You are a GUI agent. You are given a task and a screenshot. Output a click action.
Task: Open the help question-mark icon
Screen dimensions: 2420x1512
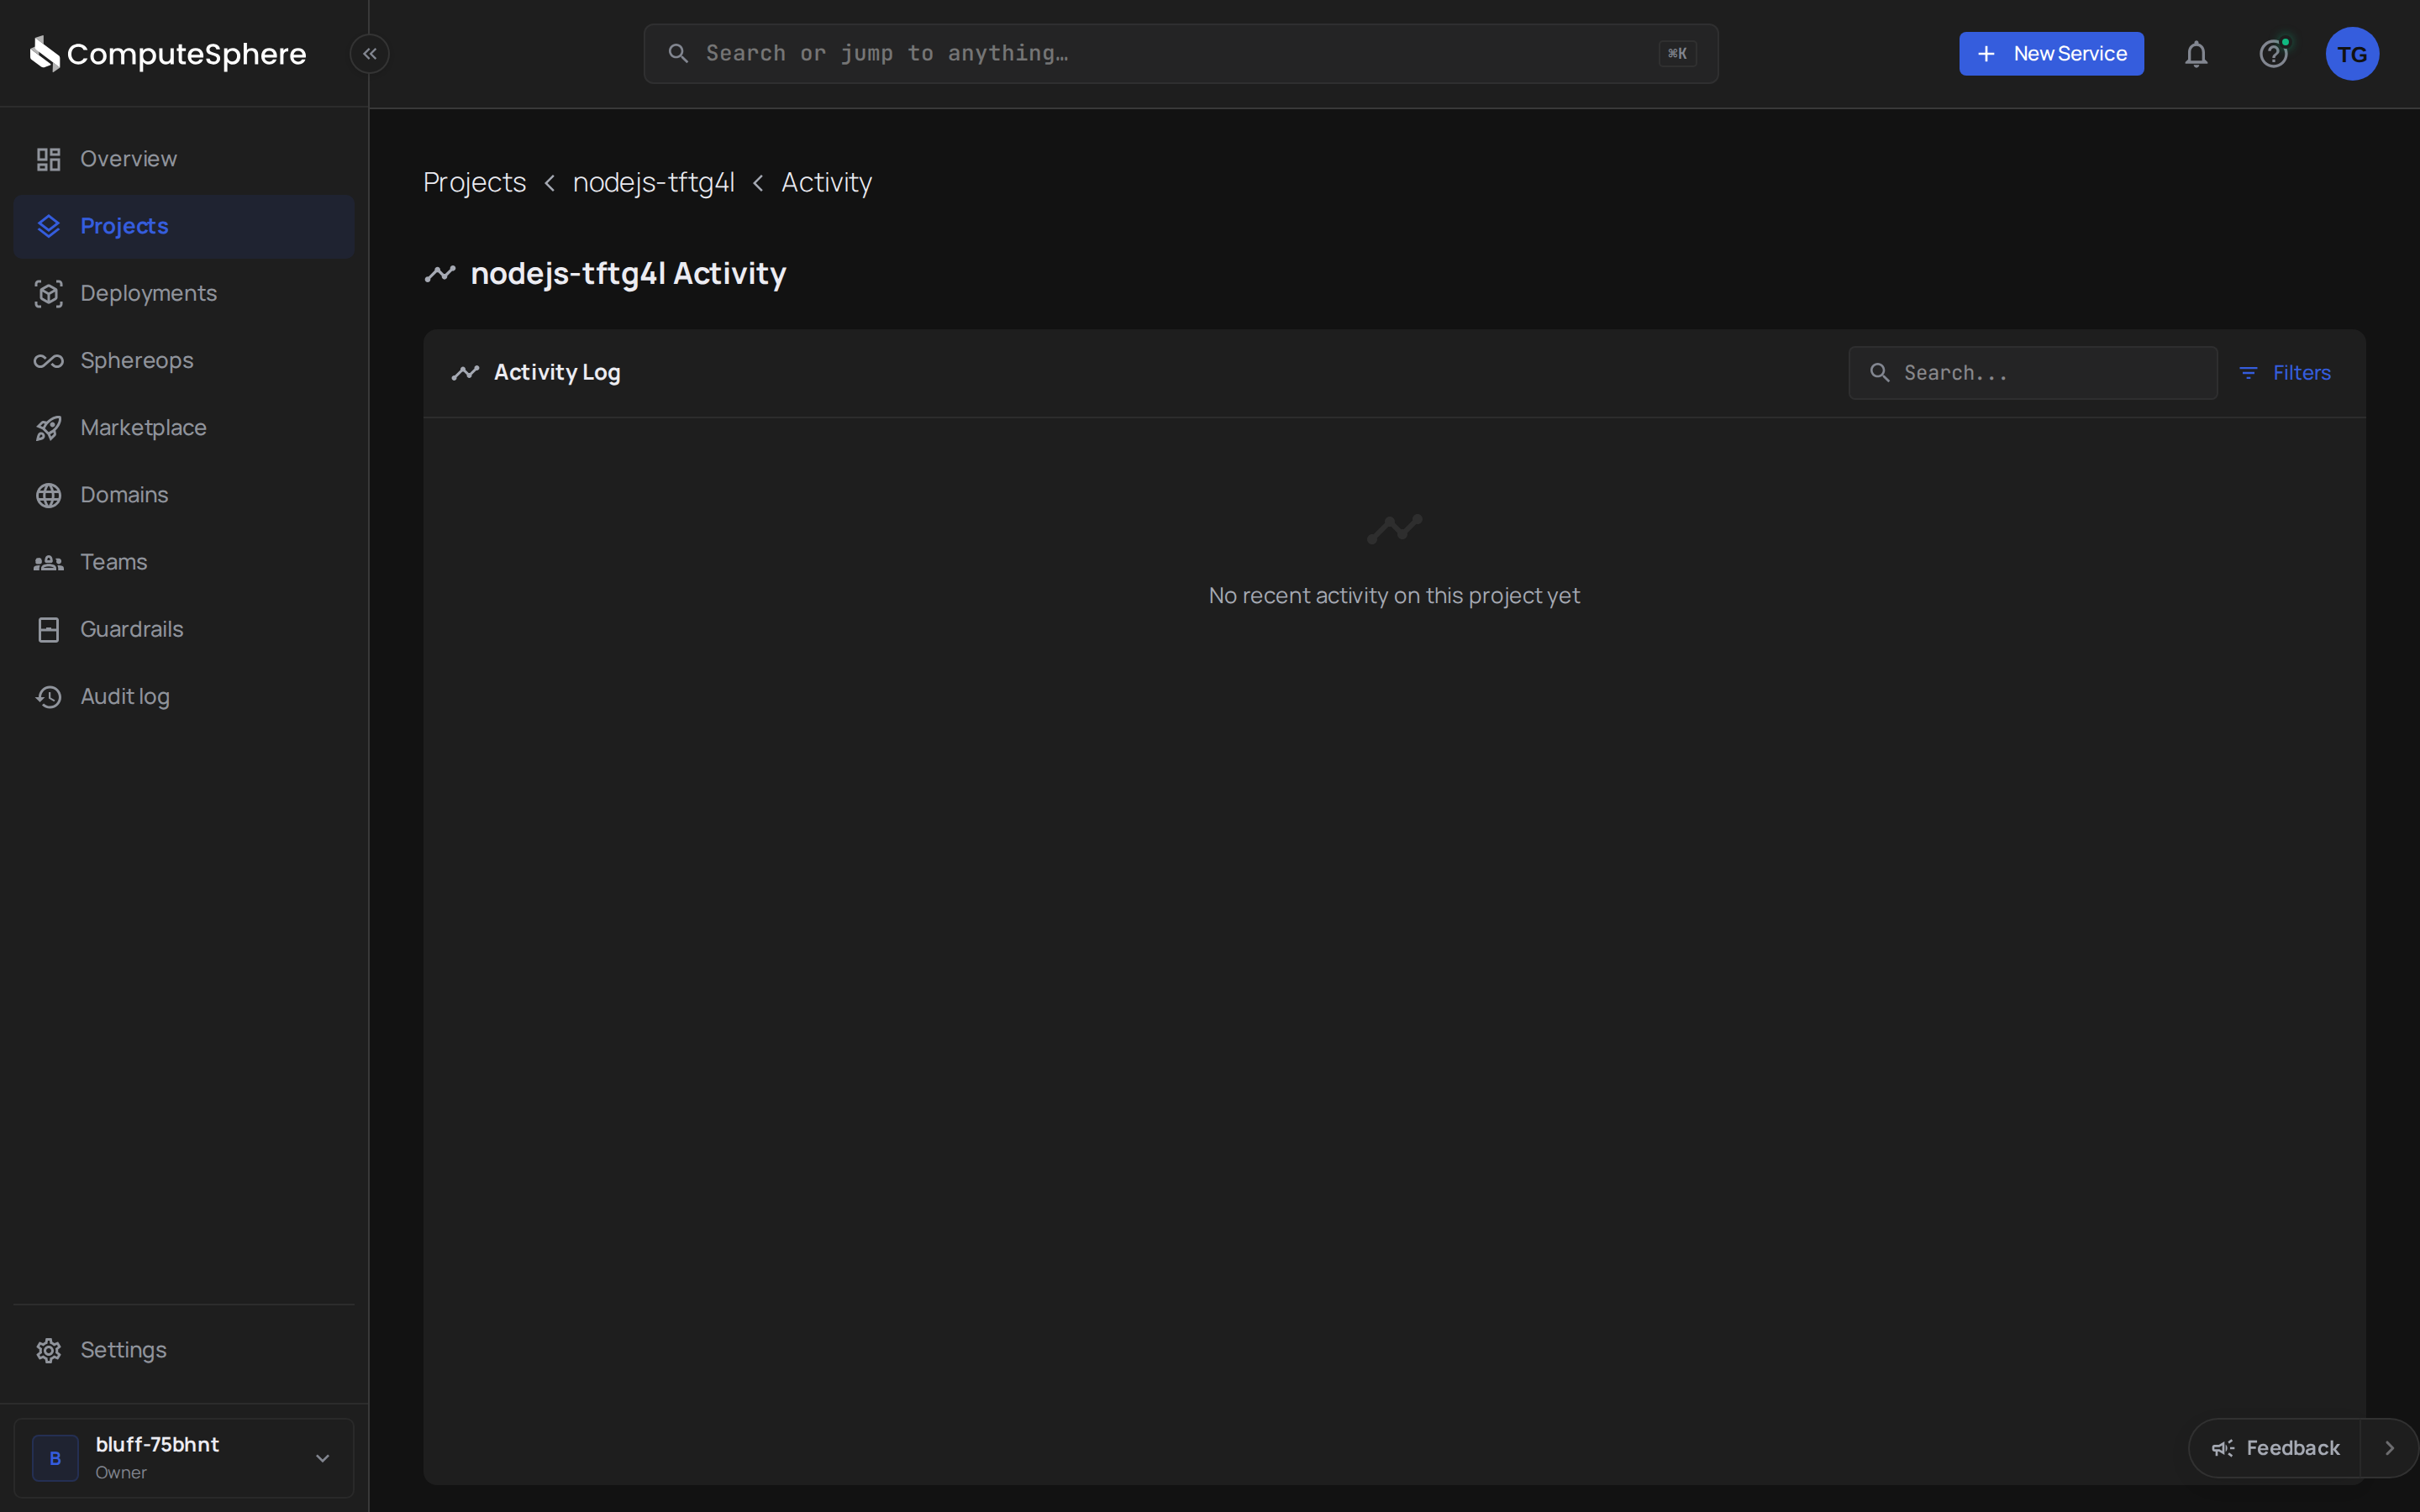(x=2273, y=54)
